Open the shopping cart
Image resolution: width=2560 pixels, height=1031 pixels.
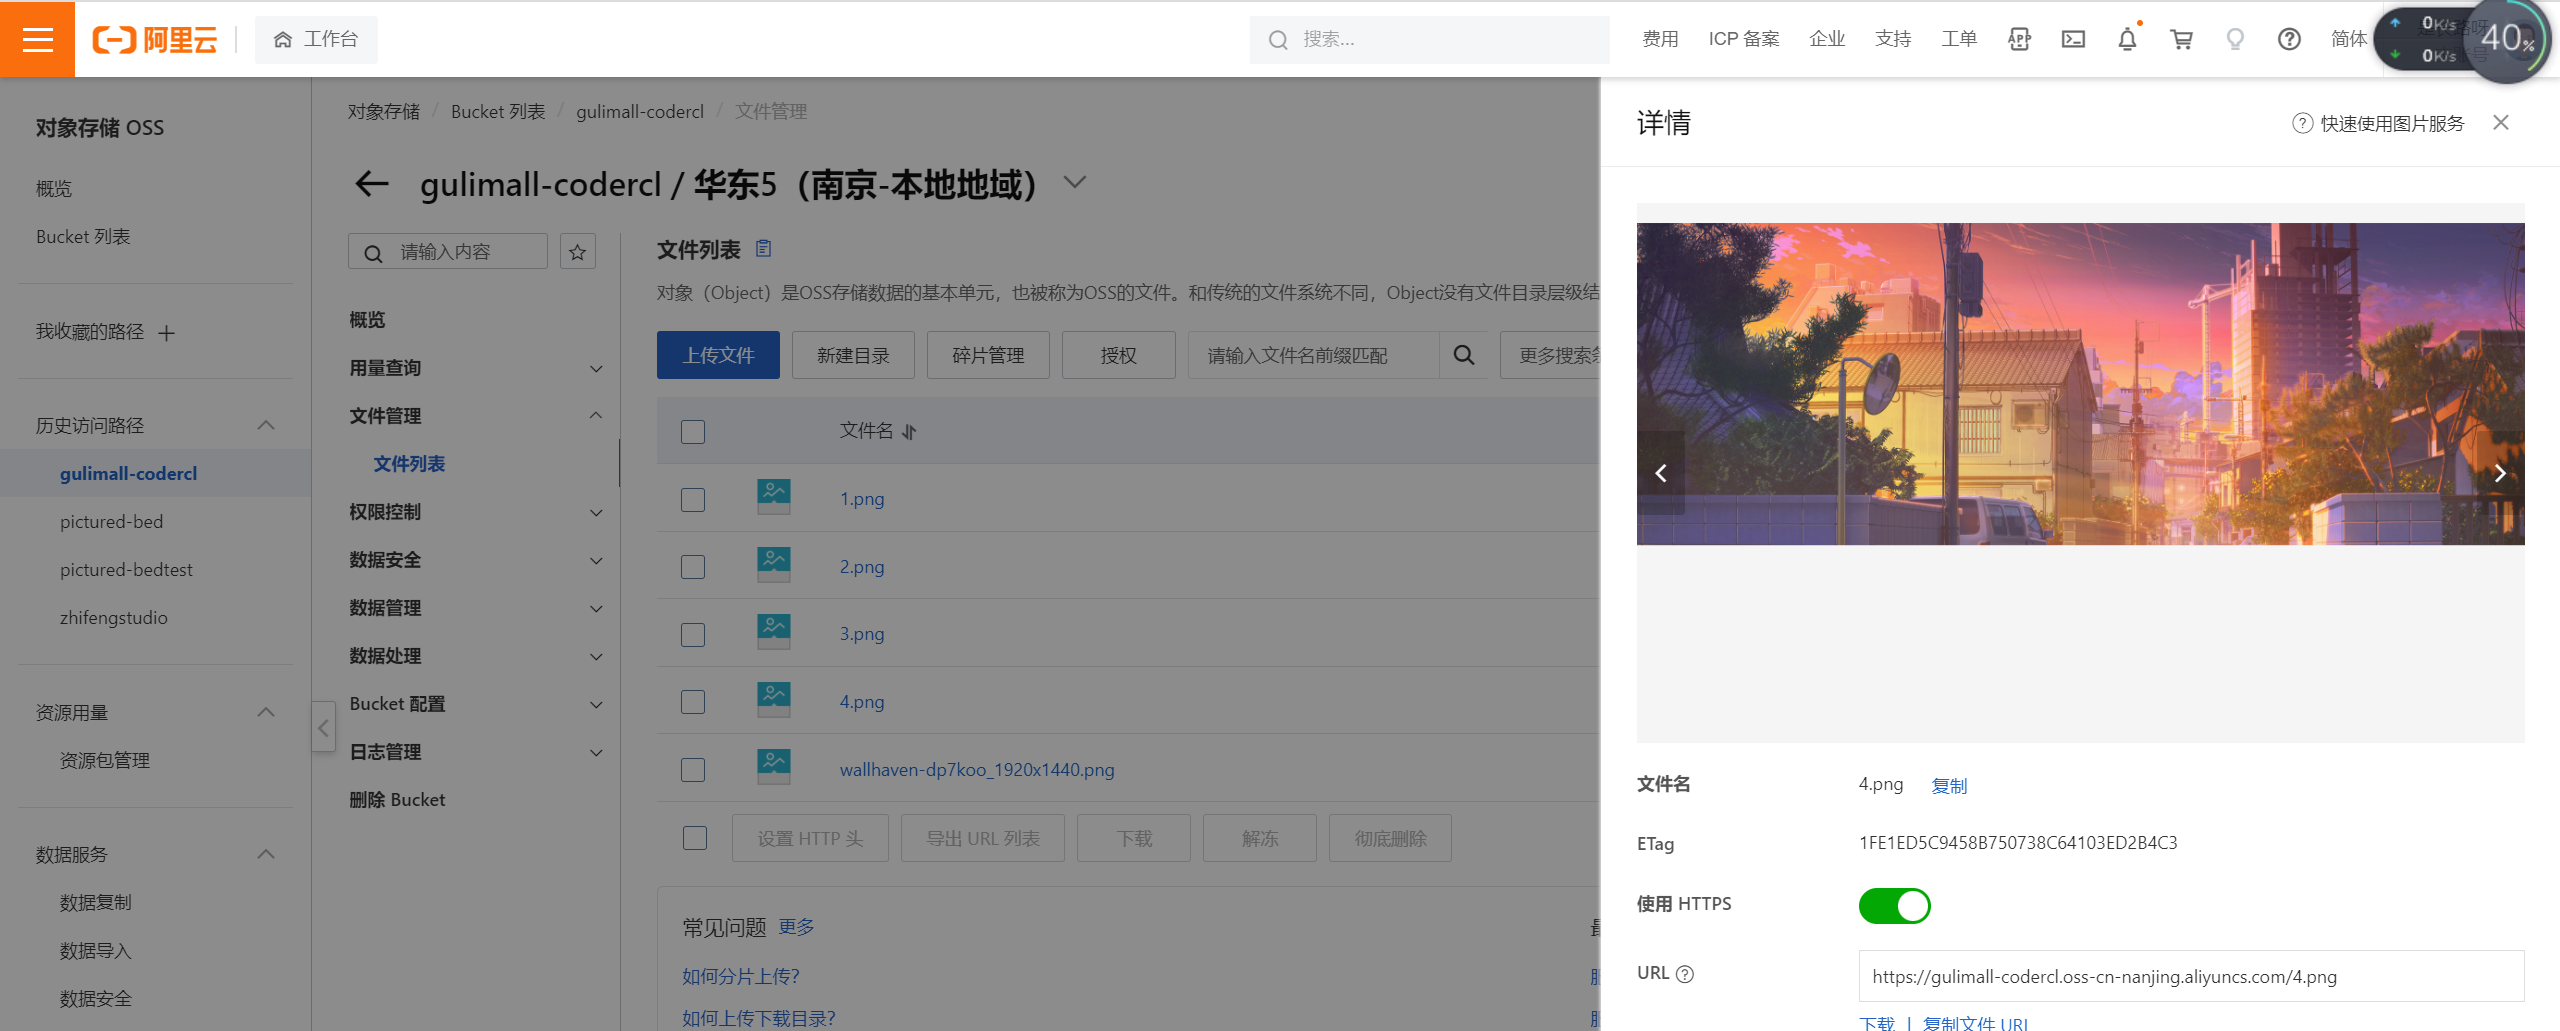pyautogui.click(x=2181, y=39)
